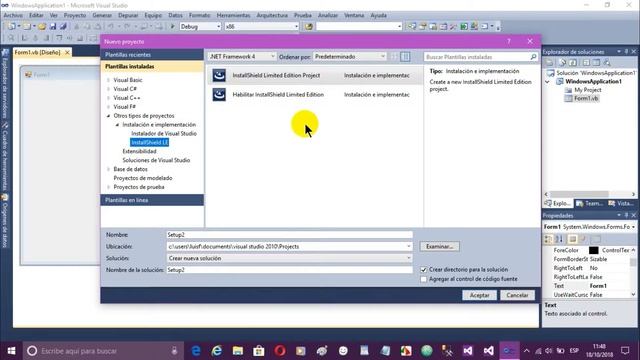This screenshot has width=640, height=360.
Task: Click the search magnifier in Buscar Plantillas box
Action: pos(533,57)
